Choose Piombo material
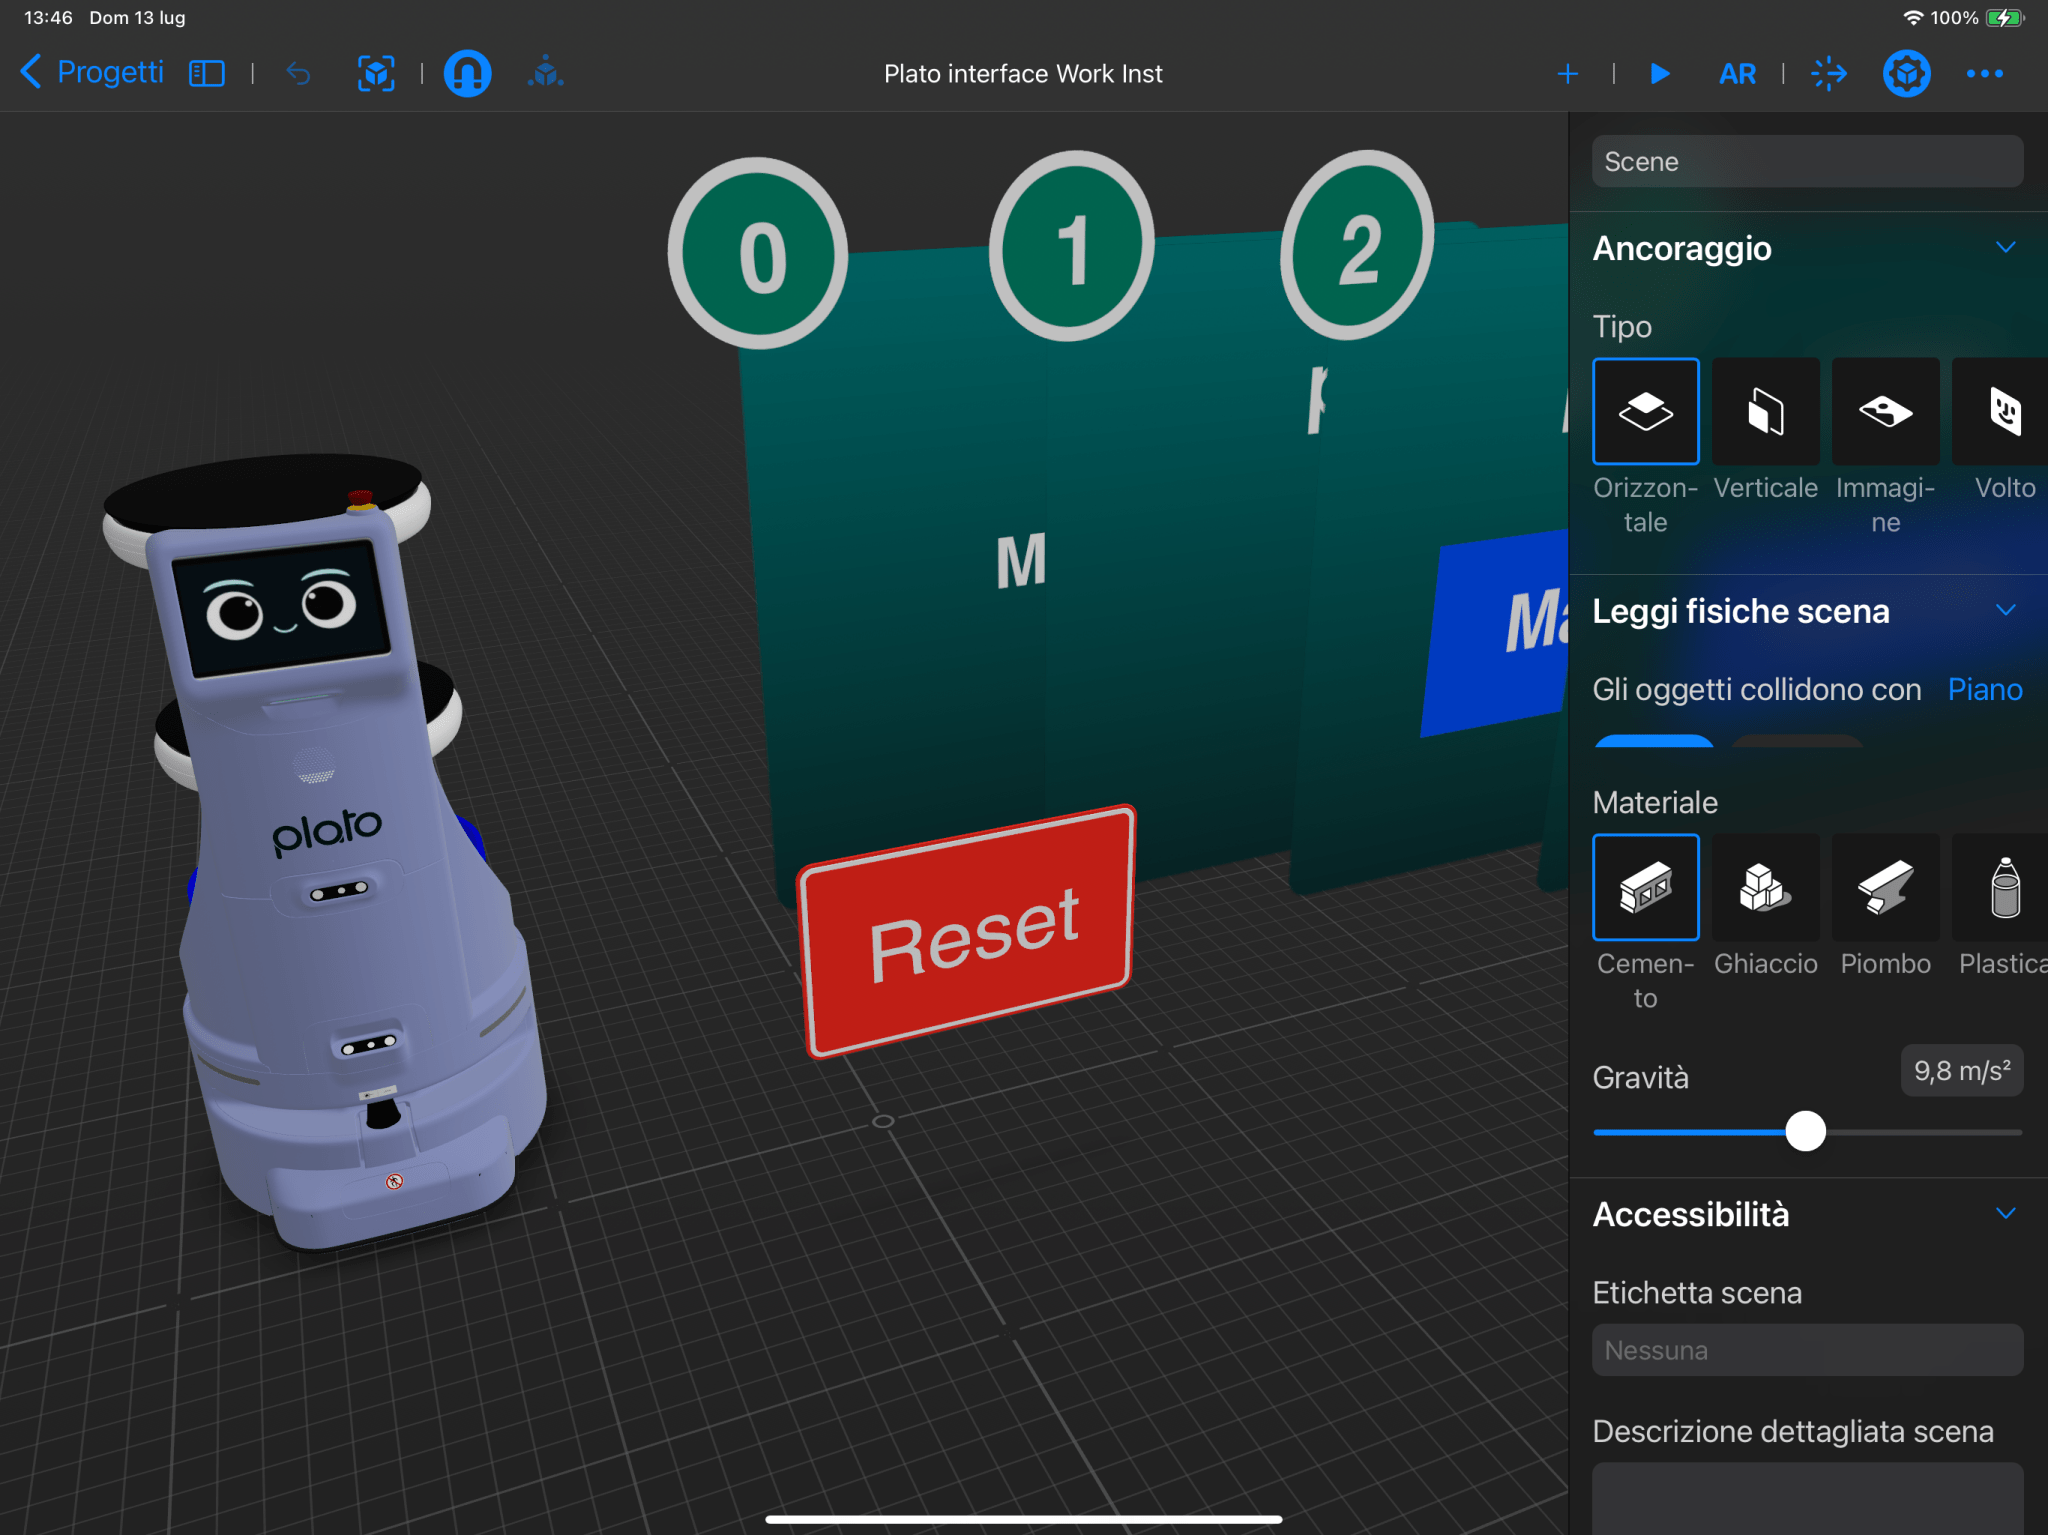The height and width of the screenshot is (1535, 2048). (x=1886, y=887)
